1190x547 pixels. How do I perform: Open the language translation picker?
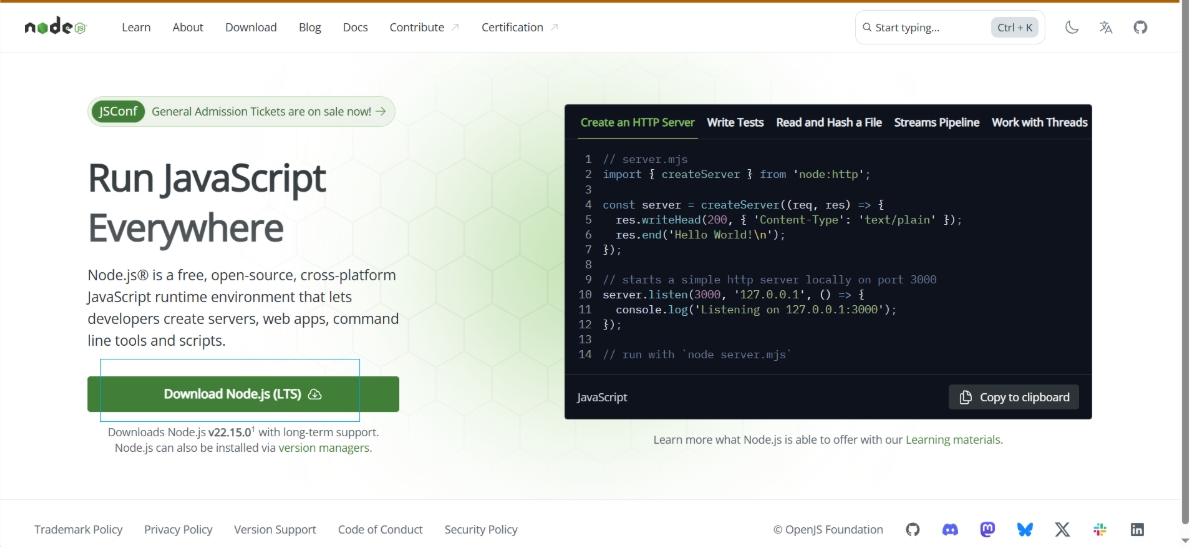(x=1106, y=27)
